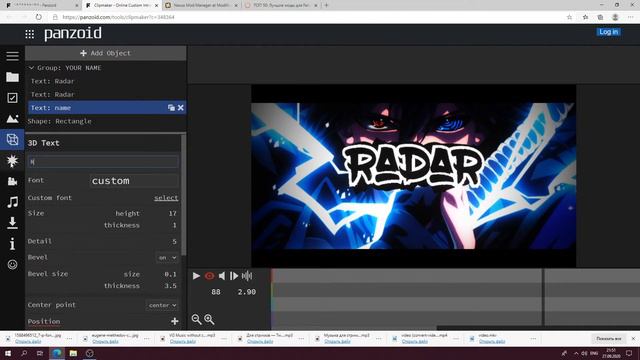The height and width of the screenshot is (360, 640).
Task: Play the timeline preview
Action: click(x=196, y=276)
